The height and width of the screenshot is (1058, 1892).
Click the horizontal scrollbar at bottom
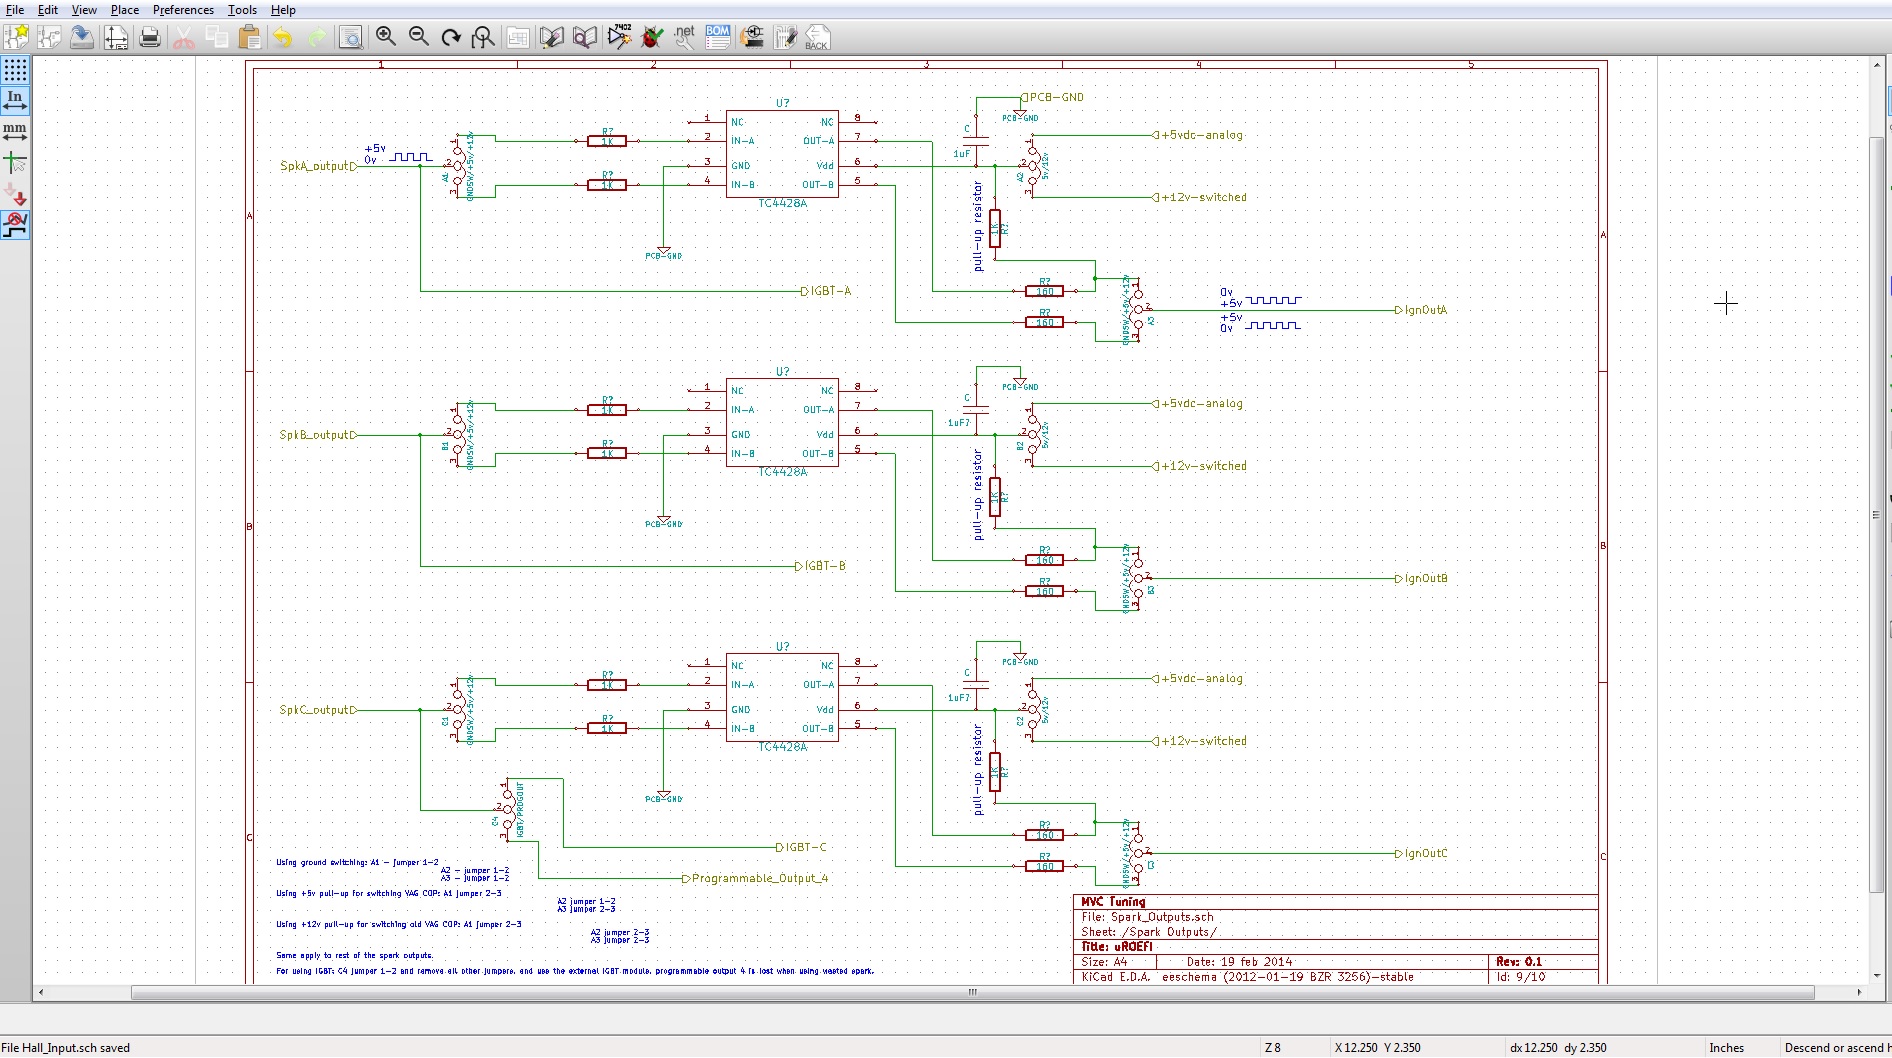tap(972, 993)
